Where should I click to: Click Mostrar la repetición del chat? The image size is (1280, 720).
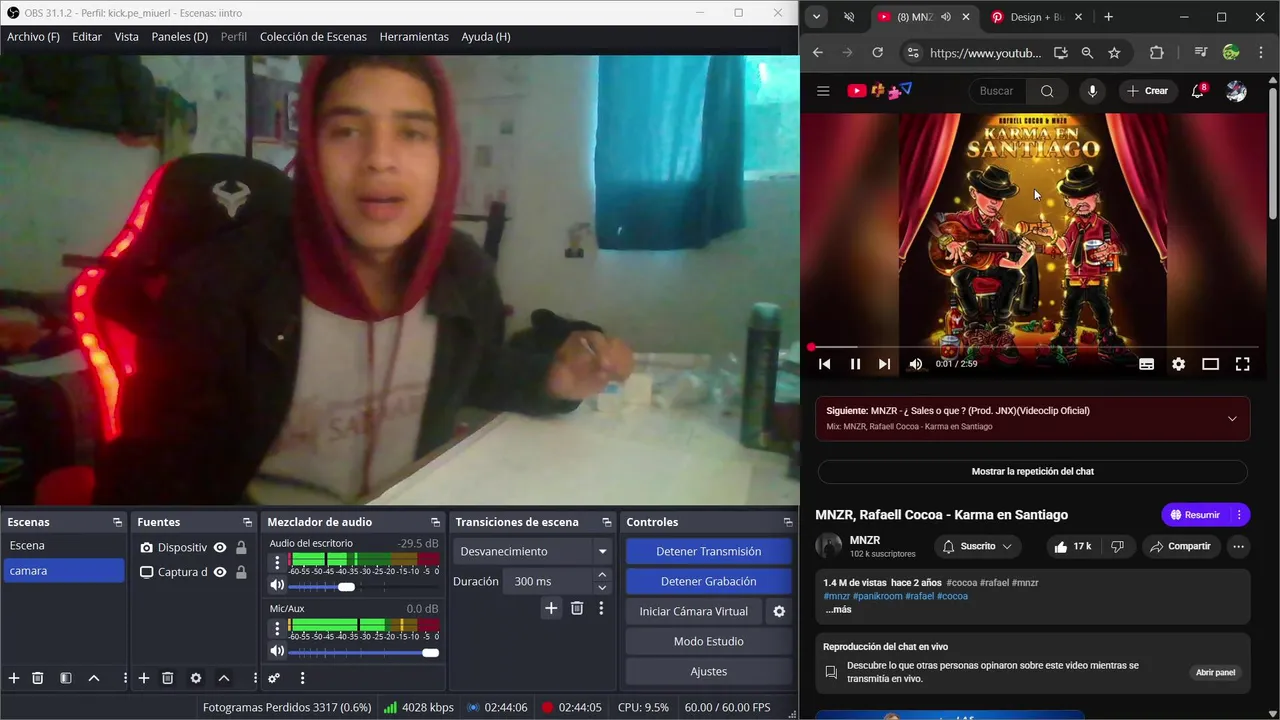[x=1032, y=471]
